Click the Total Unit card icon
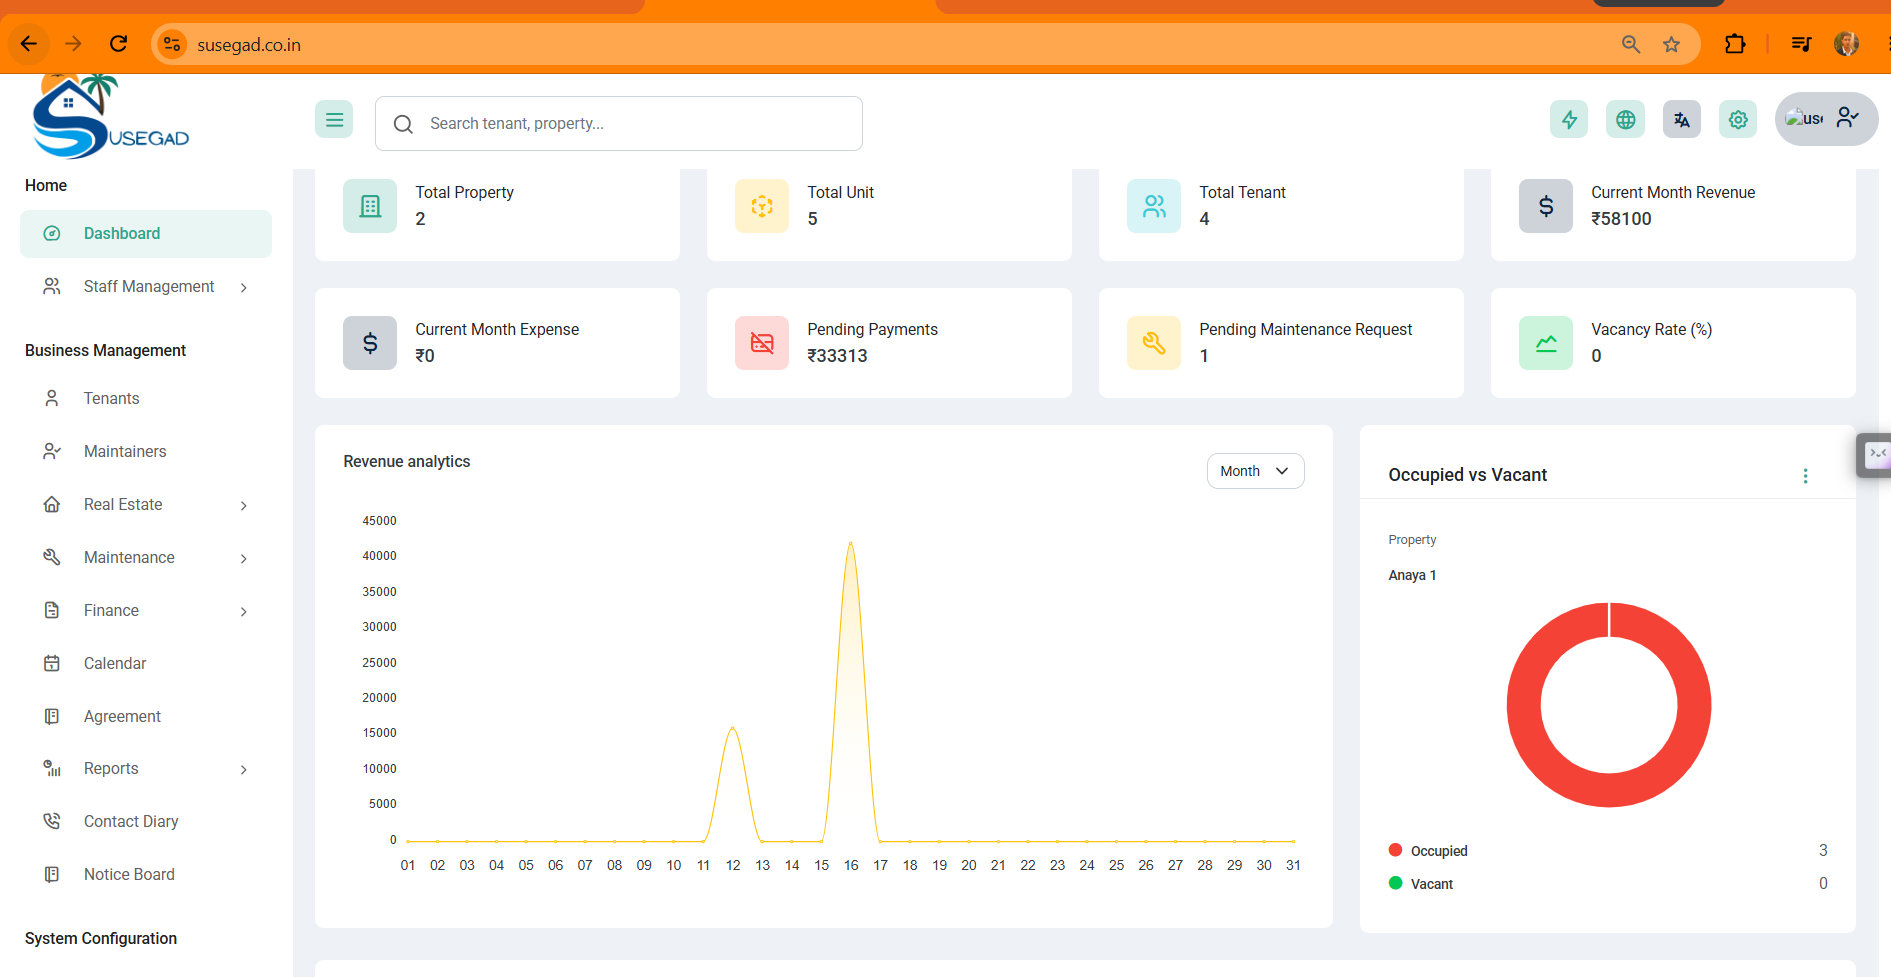 762,206
